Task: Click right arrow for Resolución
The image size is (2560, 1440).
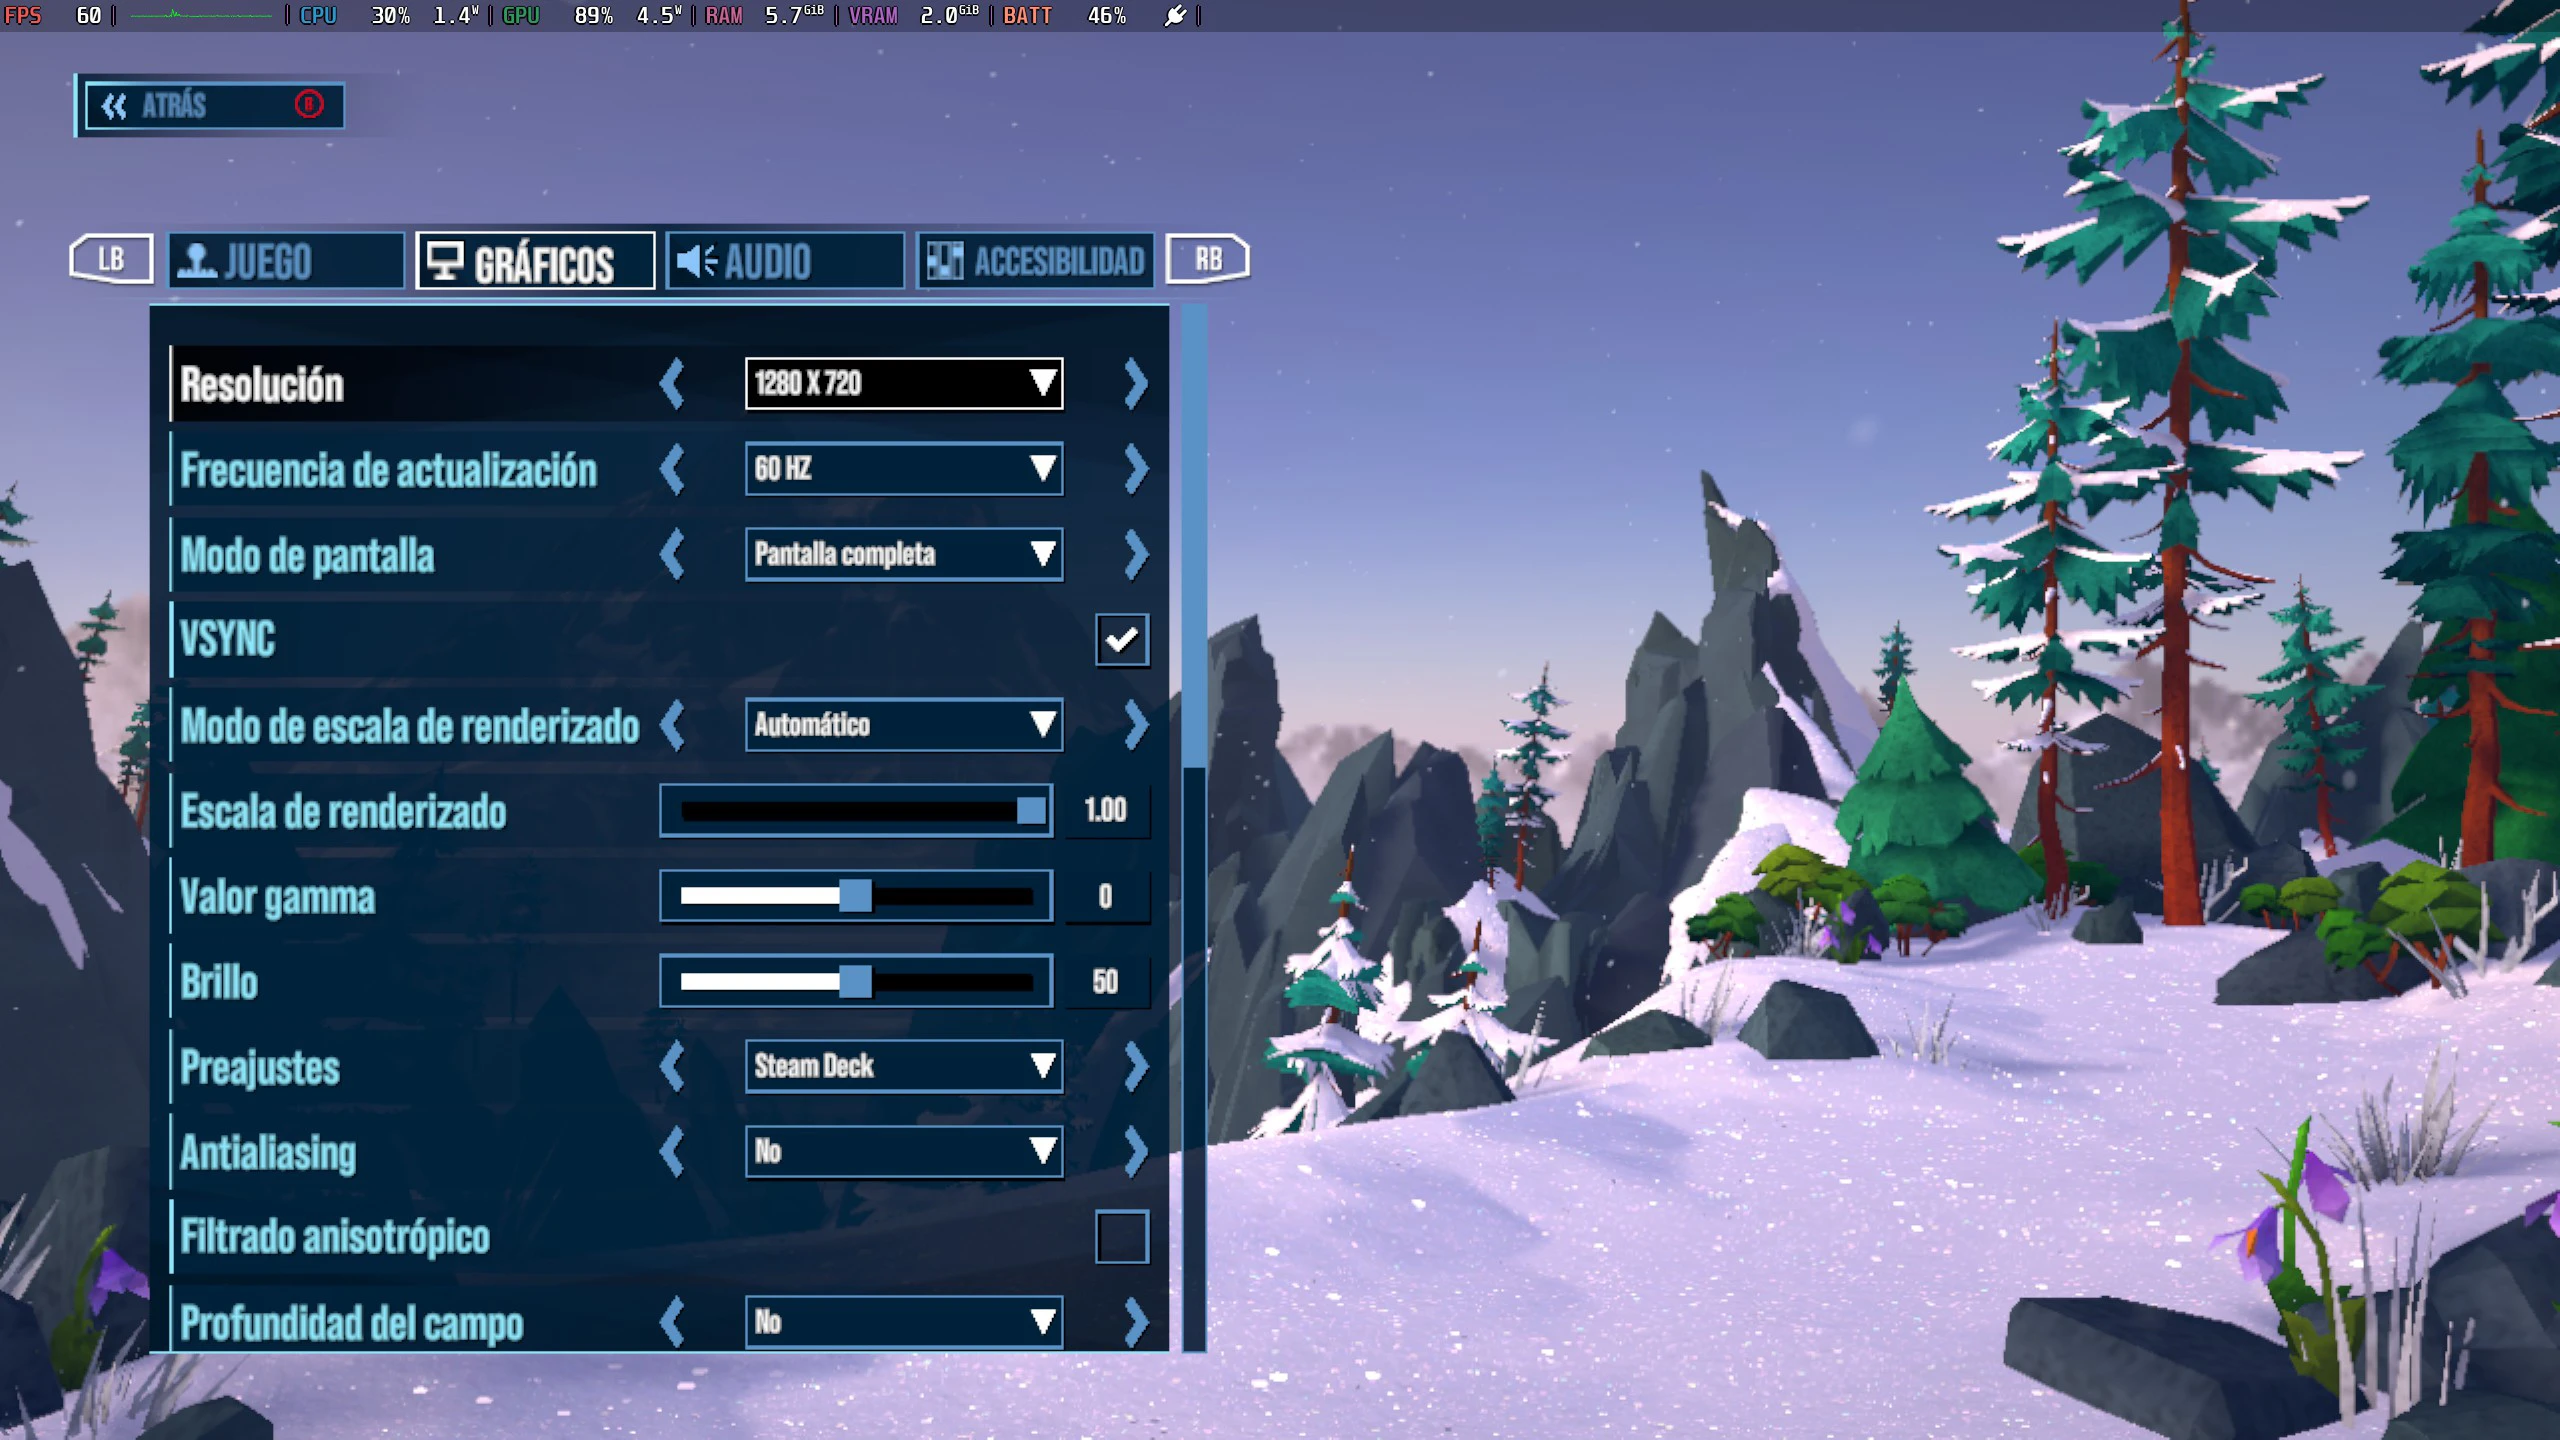Action: (1135, 384)
